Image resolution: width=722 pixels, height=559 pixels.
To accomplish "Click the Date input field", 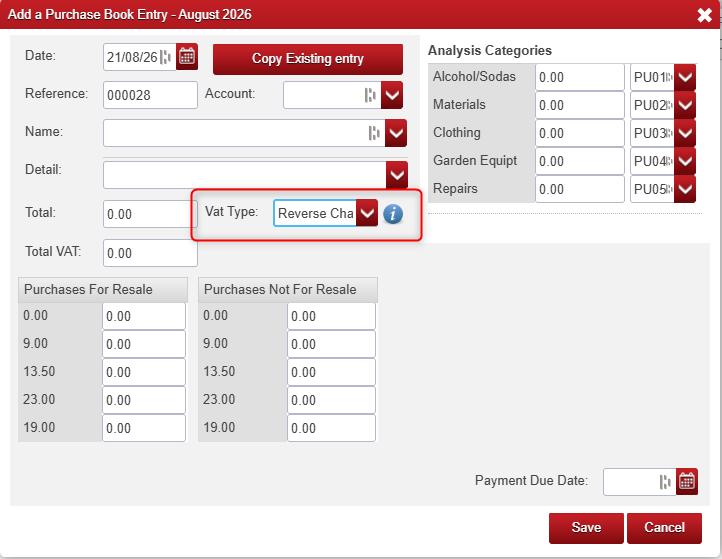I will (140, 57).
